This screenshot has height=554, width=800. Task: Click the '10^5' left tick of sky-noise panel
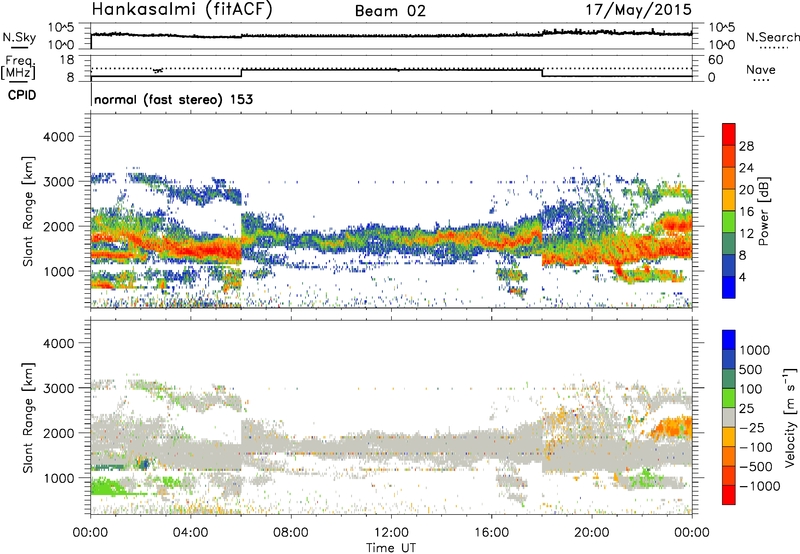61,28
